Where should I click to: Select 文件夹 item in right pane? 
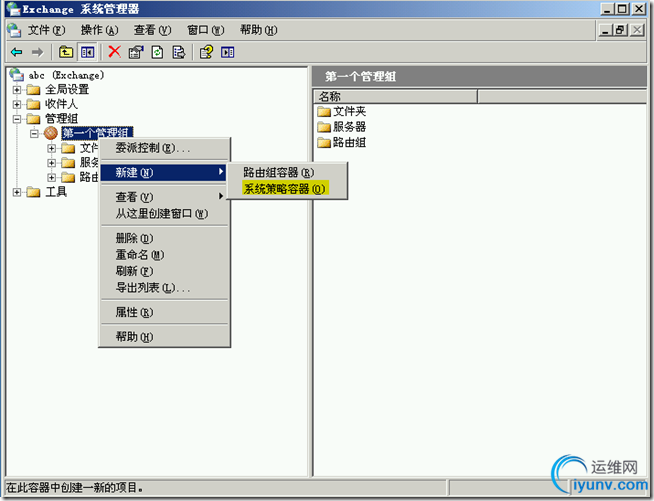point(349,111)
